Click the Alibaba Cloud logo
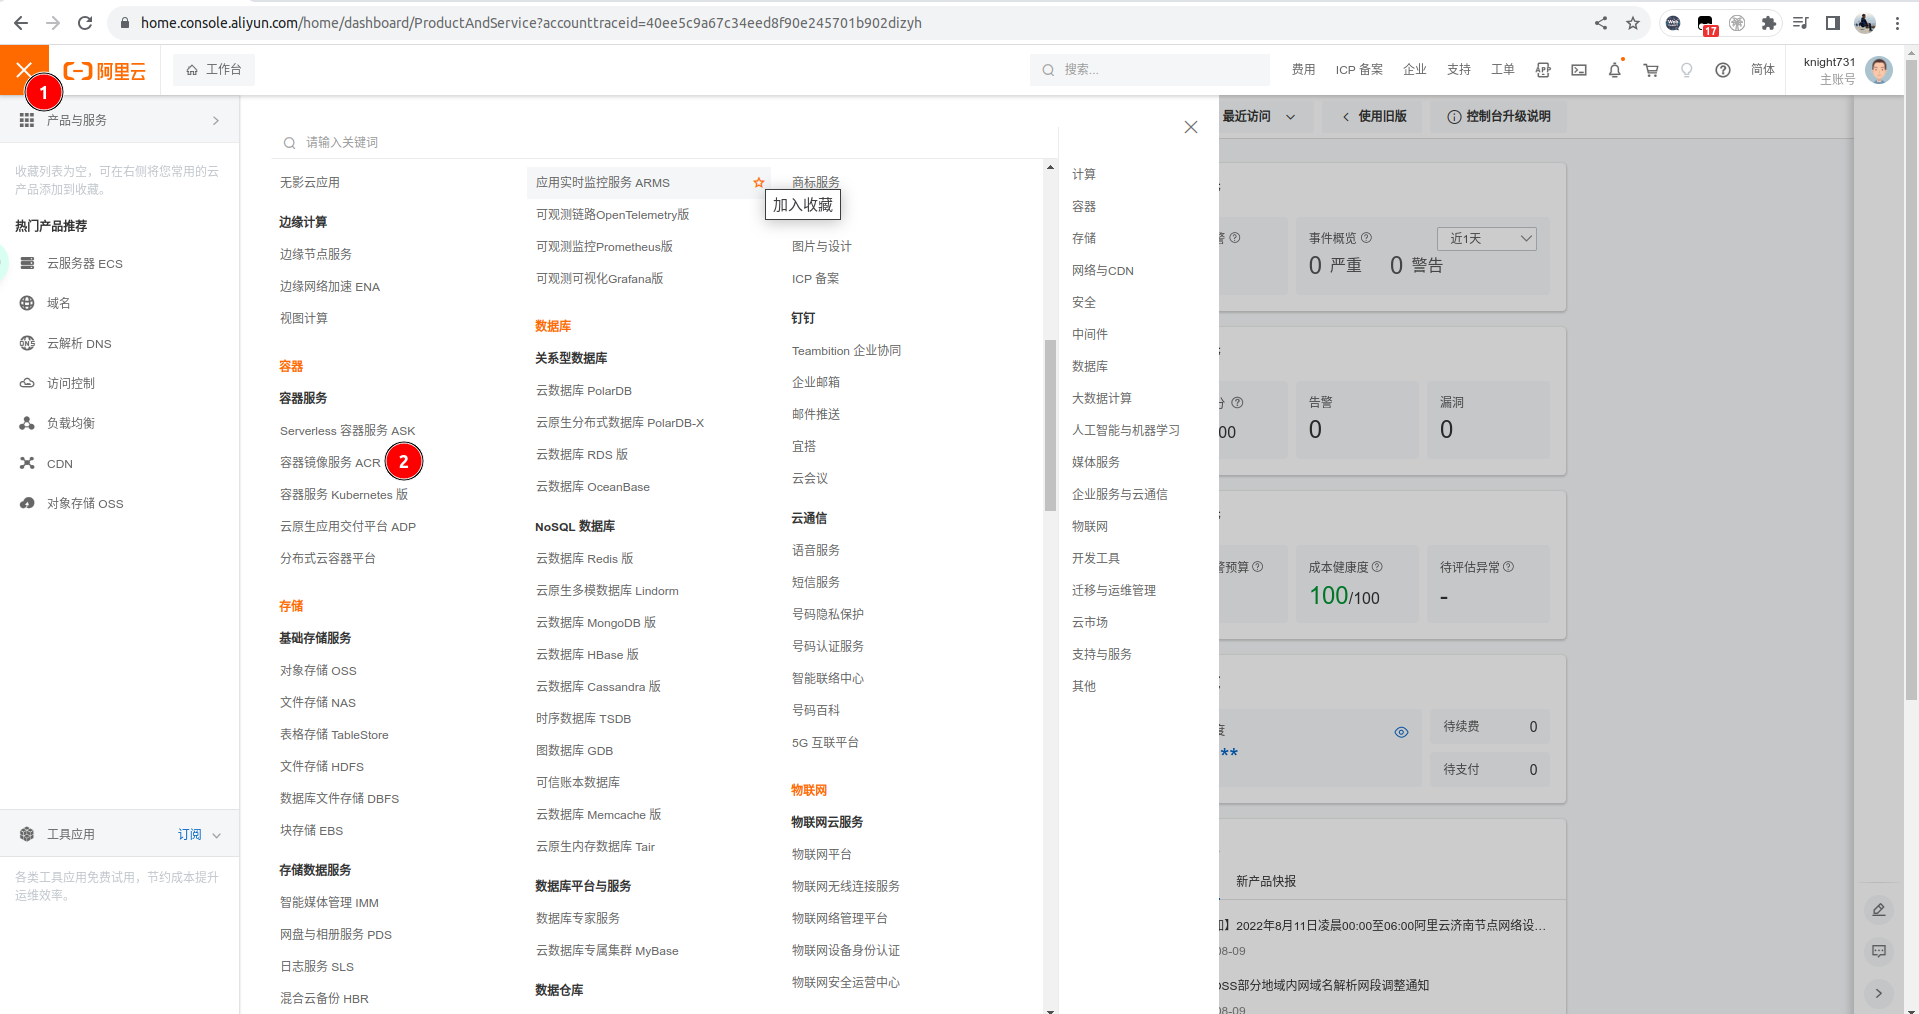The image size is (1919, 1014). click(105, 71)
